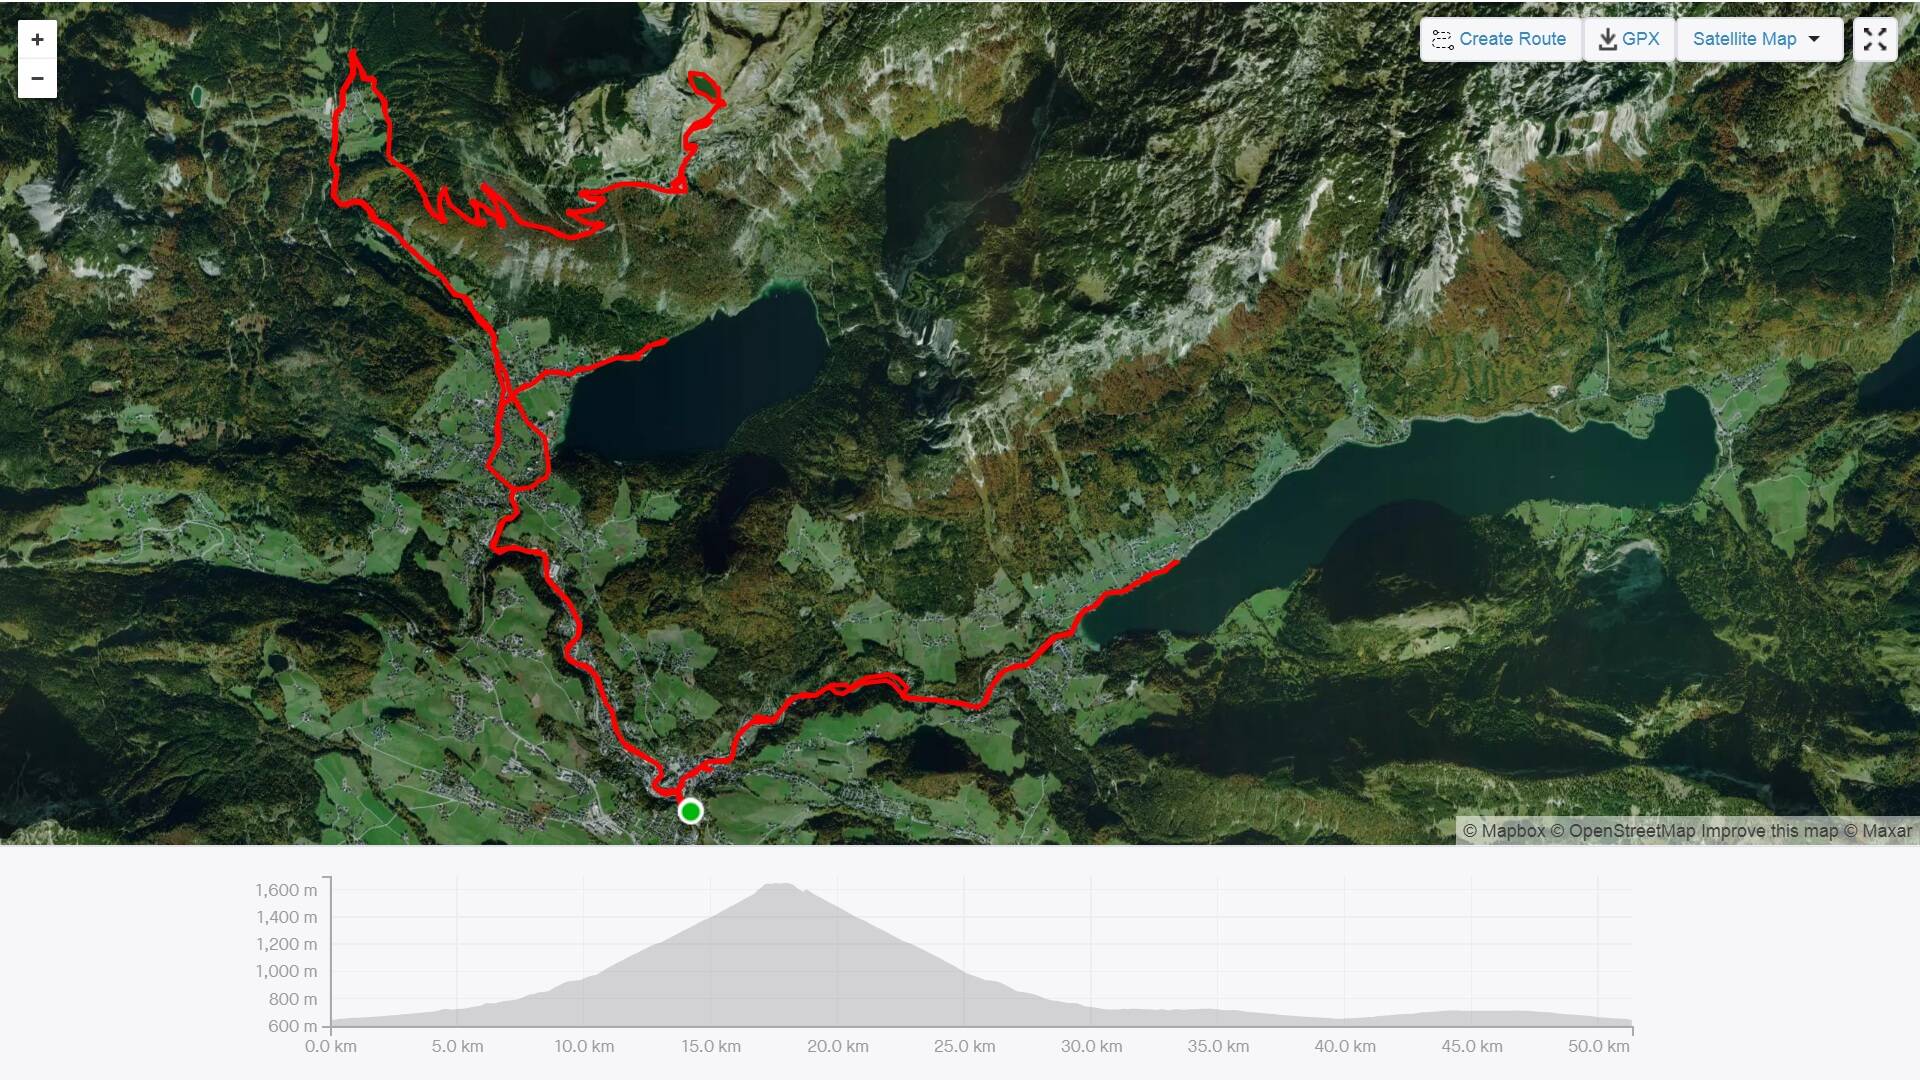Image resolution: width=1920 pixels, height=1080 pixels.
Task: Open the Maxar attribution link
Action: point(1878,831)
